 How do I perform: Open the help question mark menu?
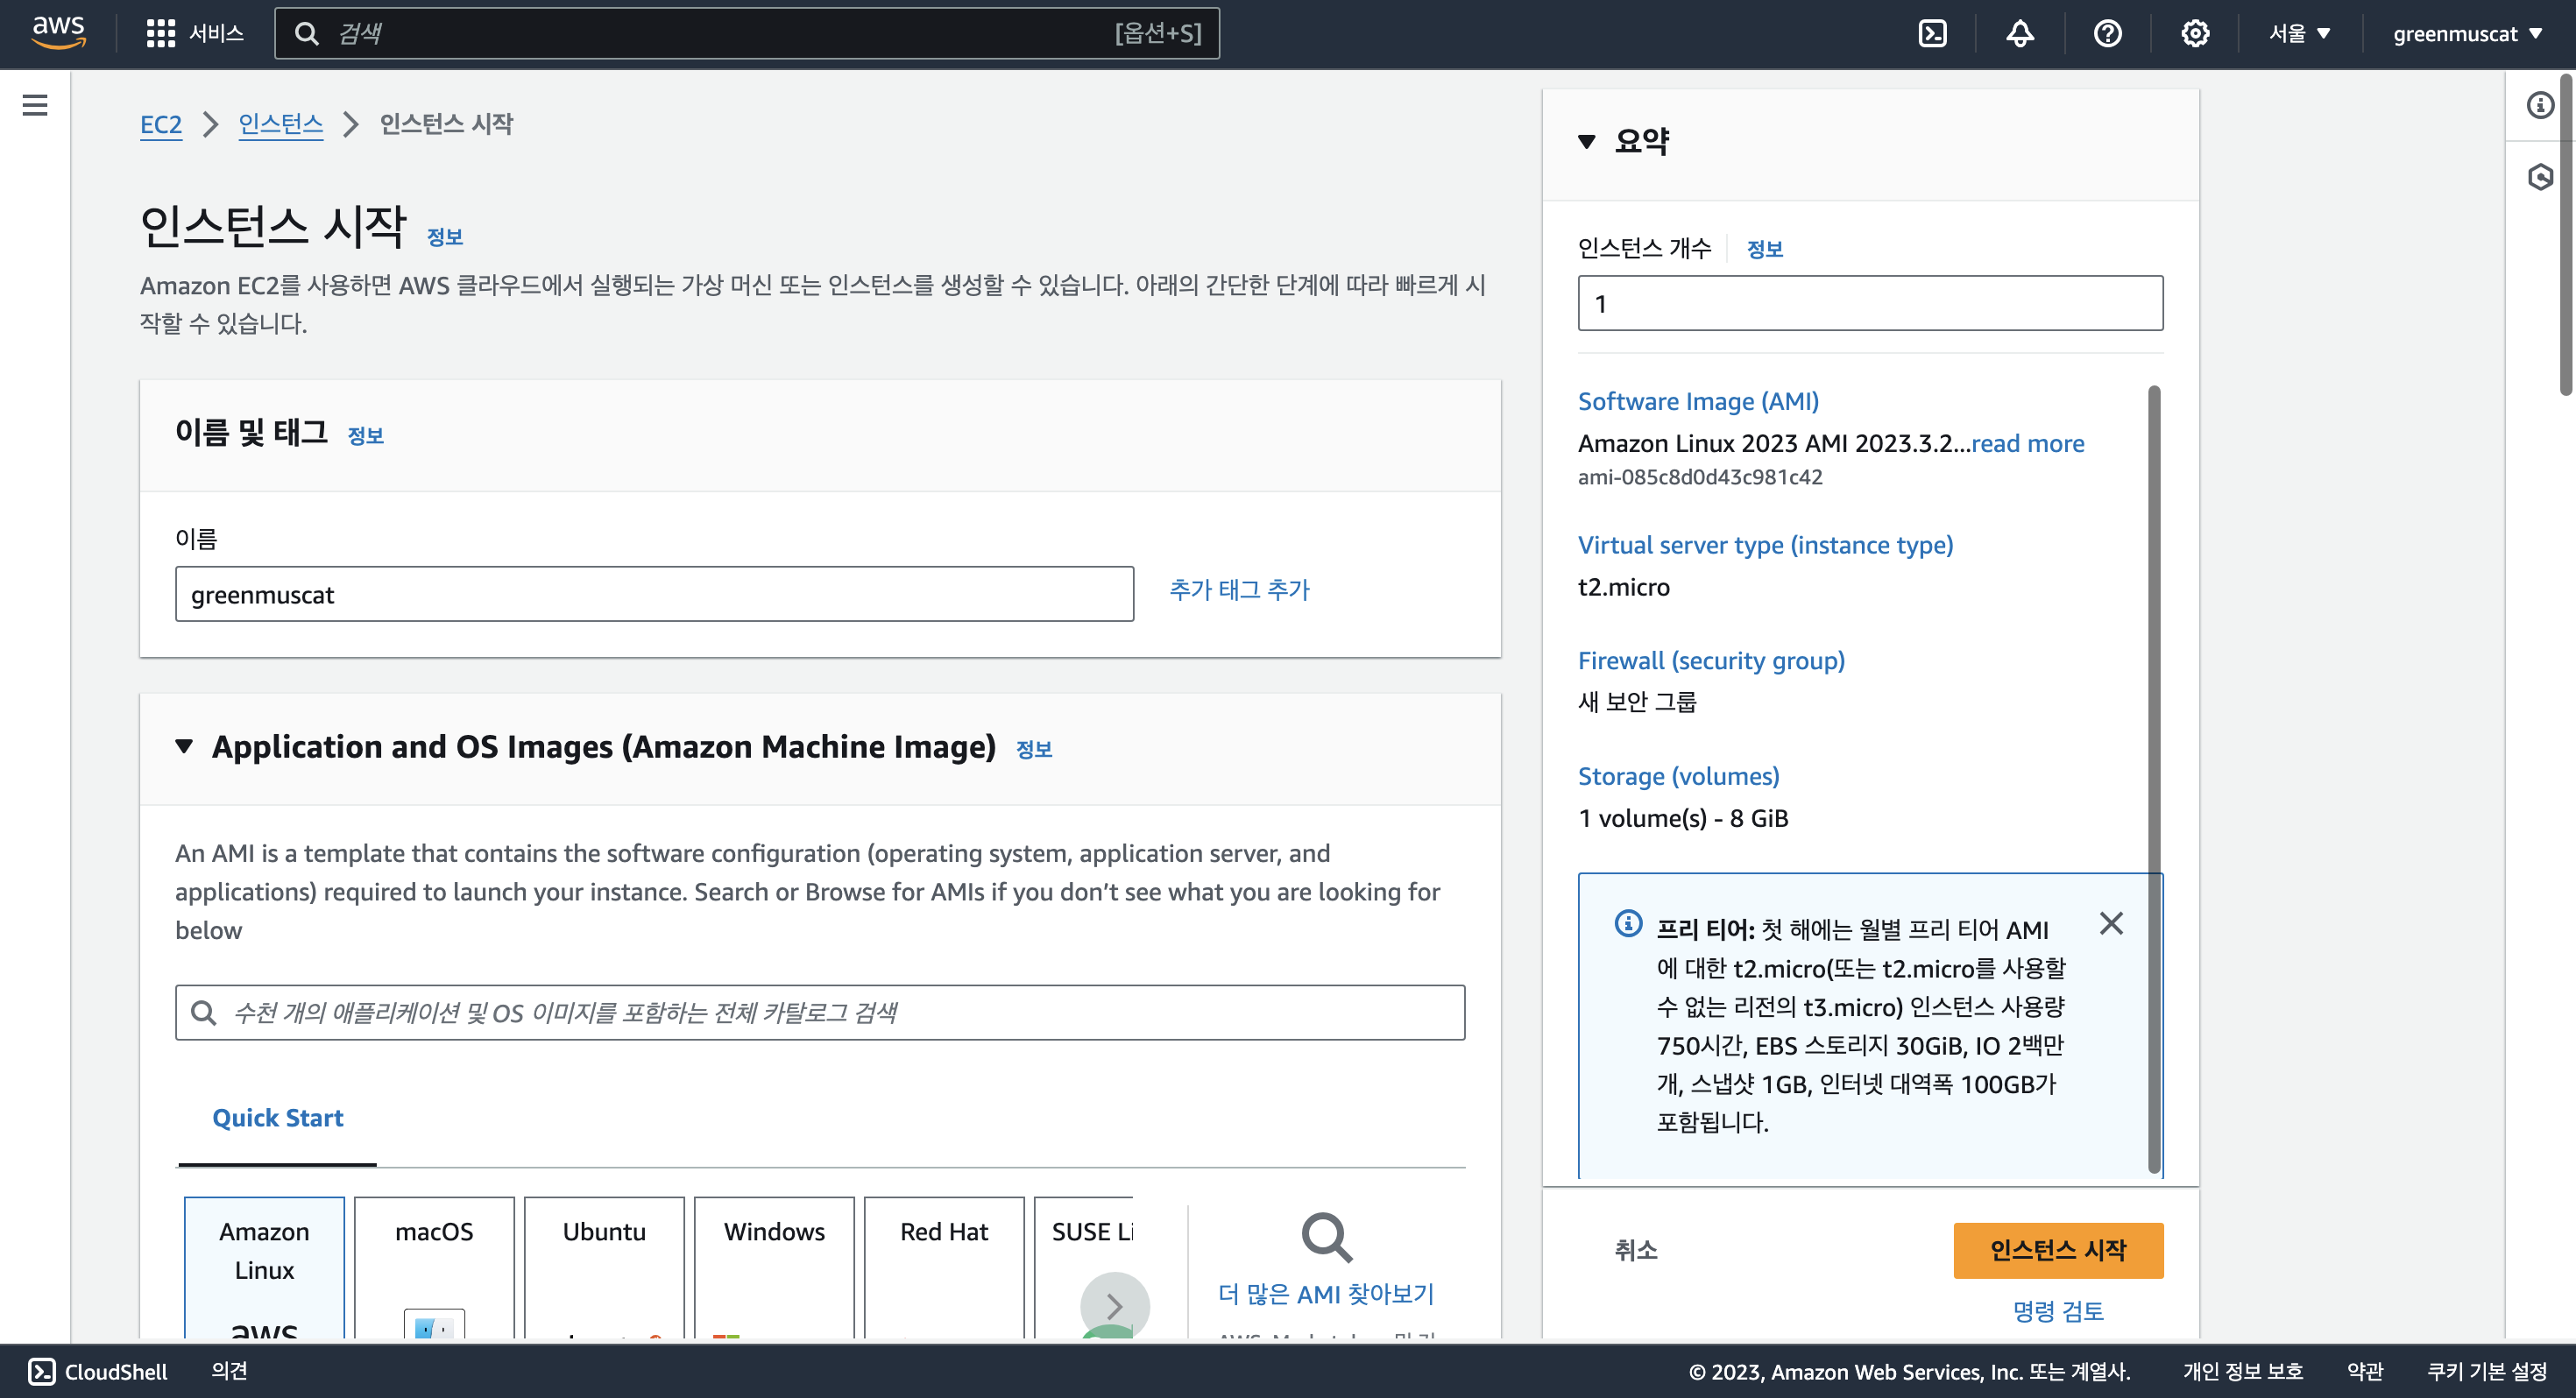2107,34
